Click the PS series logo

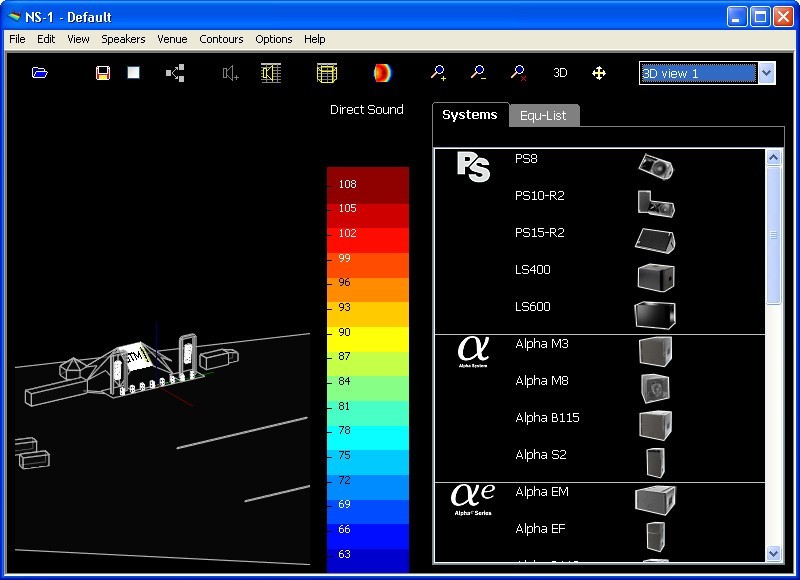(x=473, y=166)
